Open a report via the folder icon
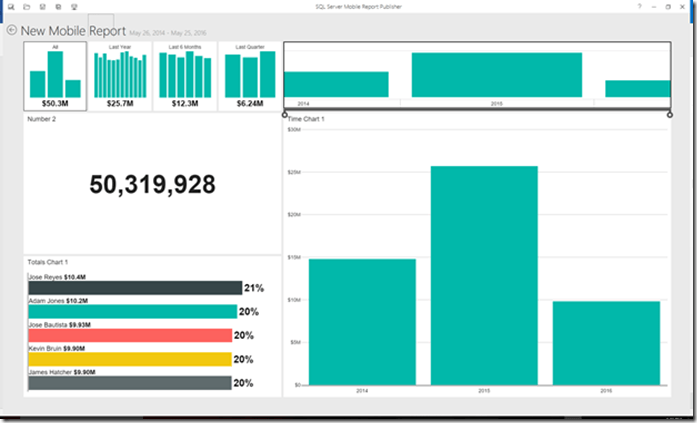 [26, 7]
